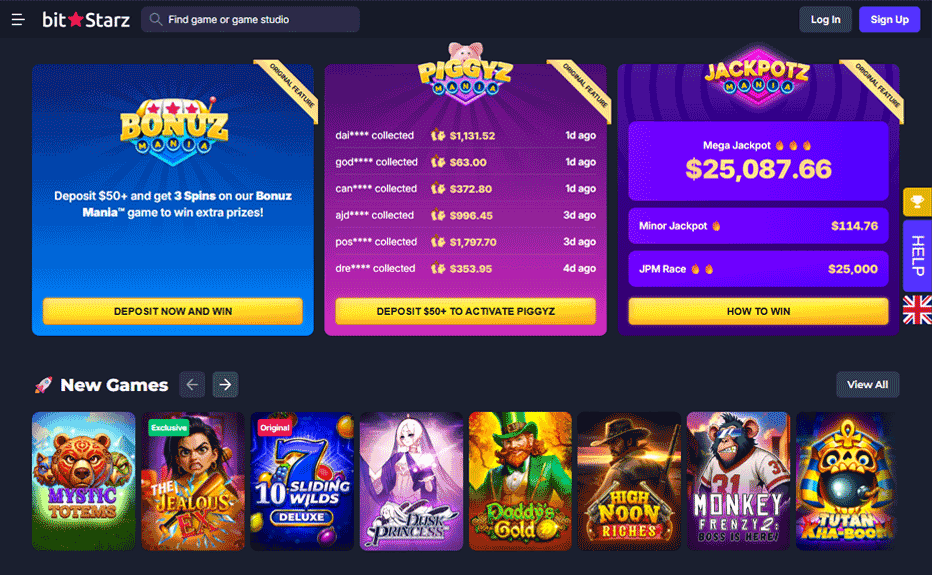Open the Monkey Frenzy 2 game thumbnail
Viewport: 932px width, 575px height.
(x=738, y=481)
